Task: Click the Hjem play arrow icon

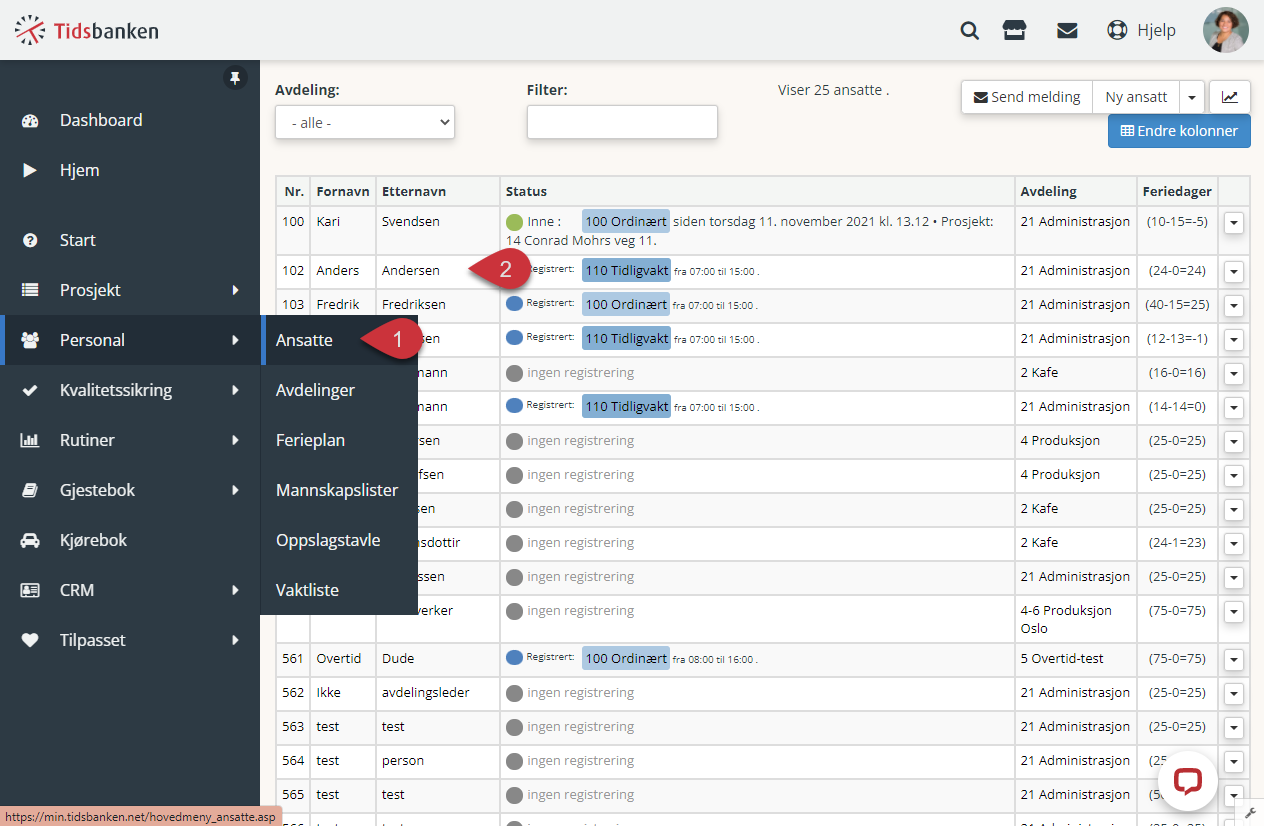Action: [30, 170]
